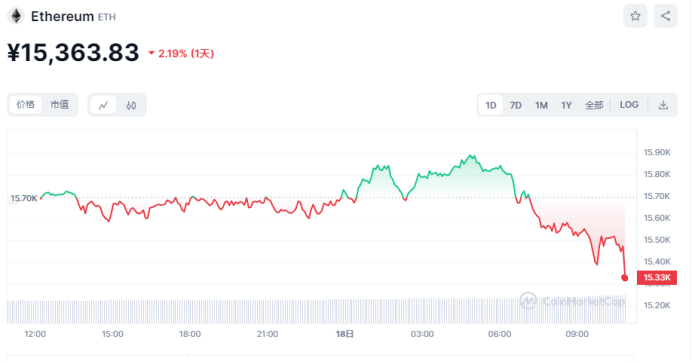
Task: Switch to candlestick chart icon
Action: pos(131,105)
